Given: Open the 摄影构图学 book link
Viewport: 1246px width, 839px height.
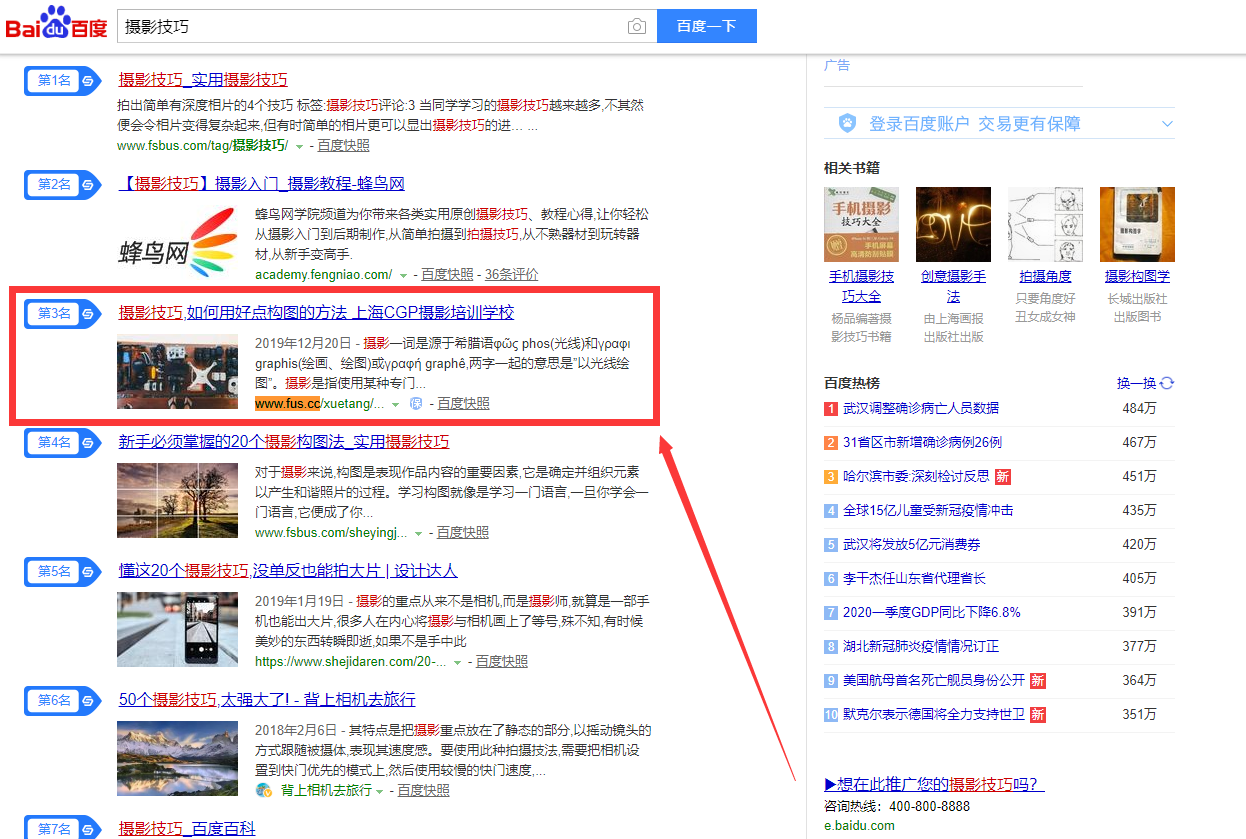Looking at the screenshot, I should coord(1137,276).
